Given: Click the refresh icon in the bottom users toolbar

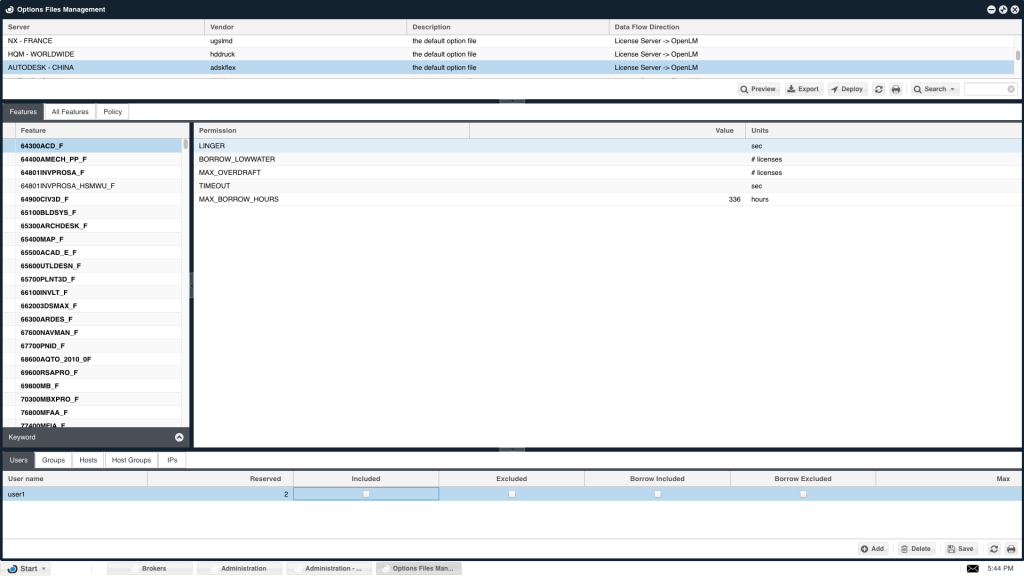Looking at the screenshot, I should click(x=994, y=549).
